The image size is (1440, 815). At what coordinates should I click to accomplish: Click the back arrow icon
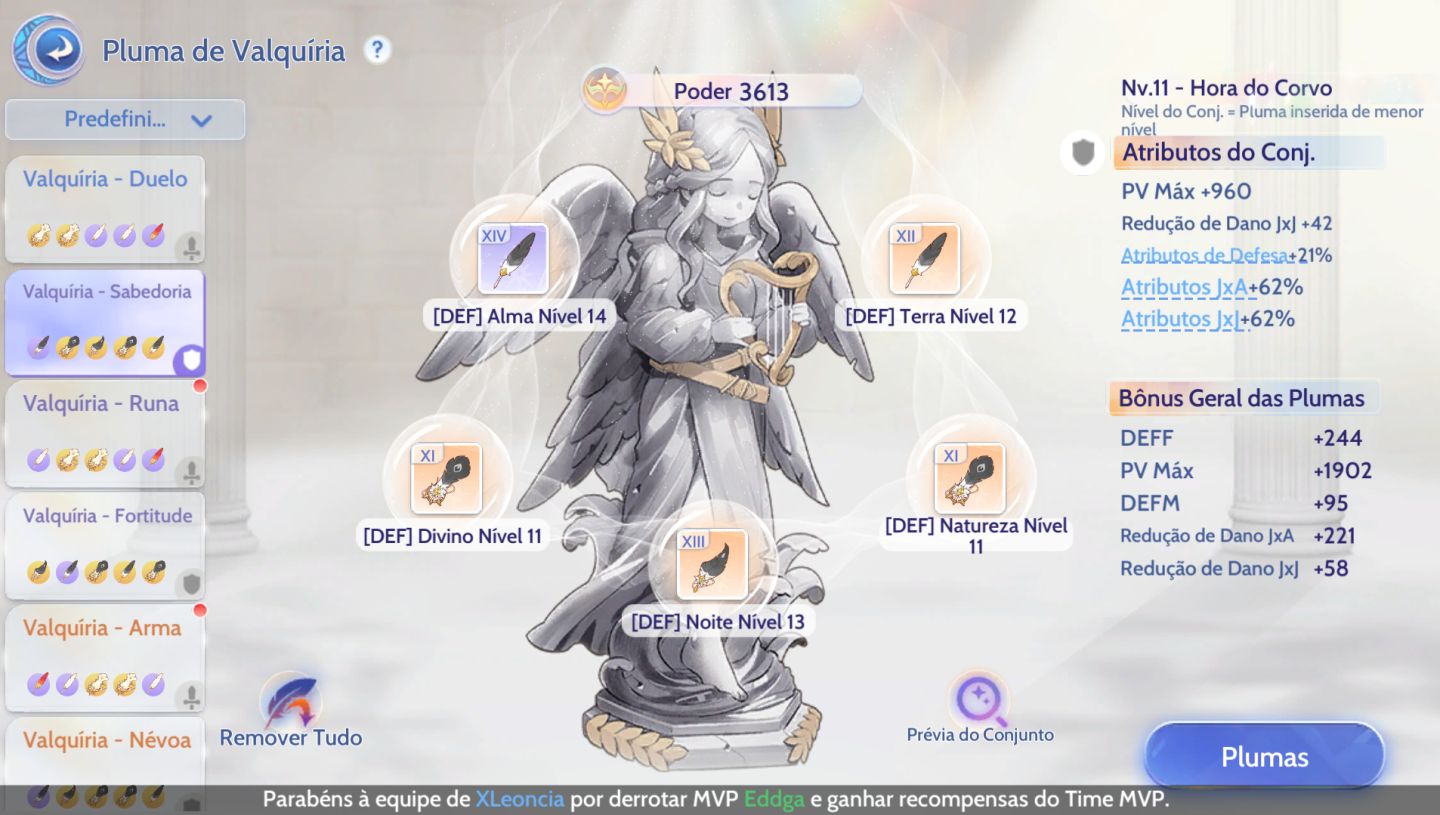[x=48, y=50]
